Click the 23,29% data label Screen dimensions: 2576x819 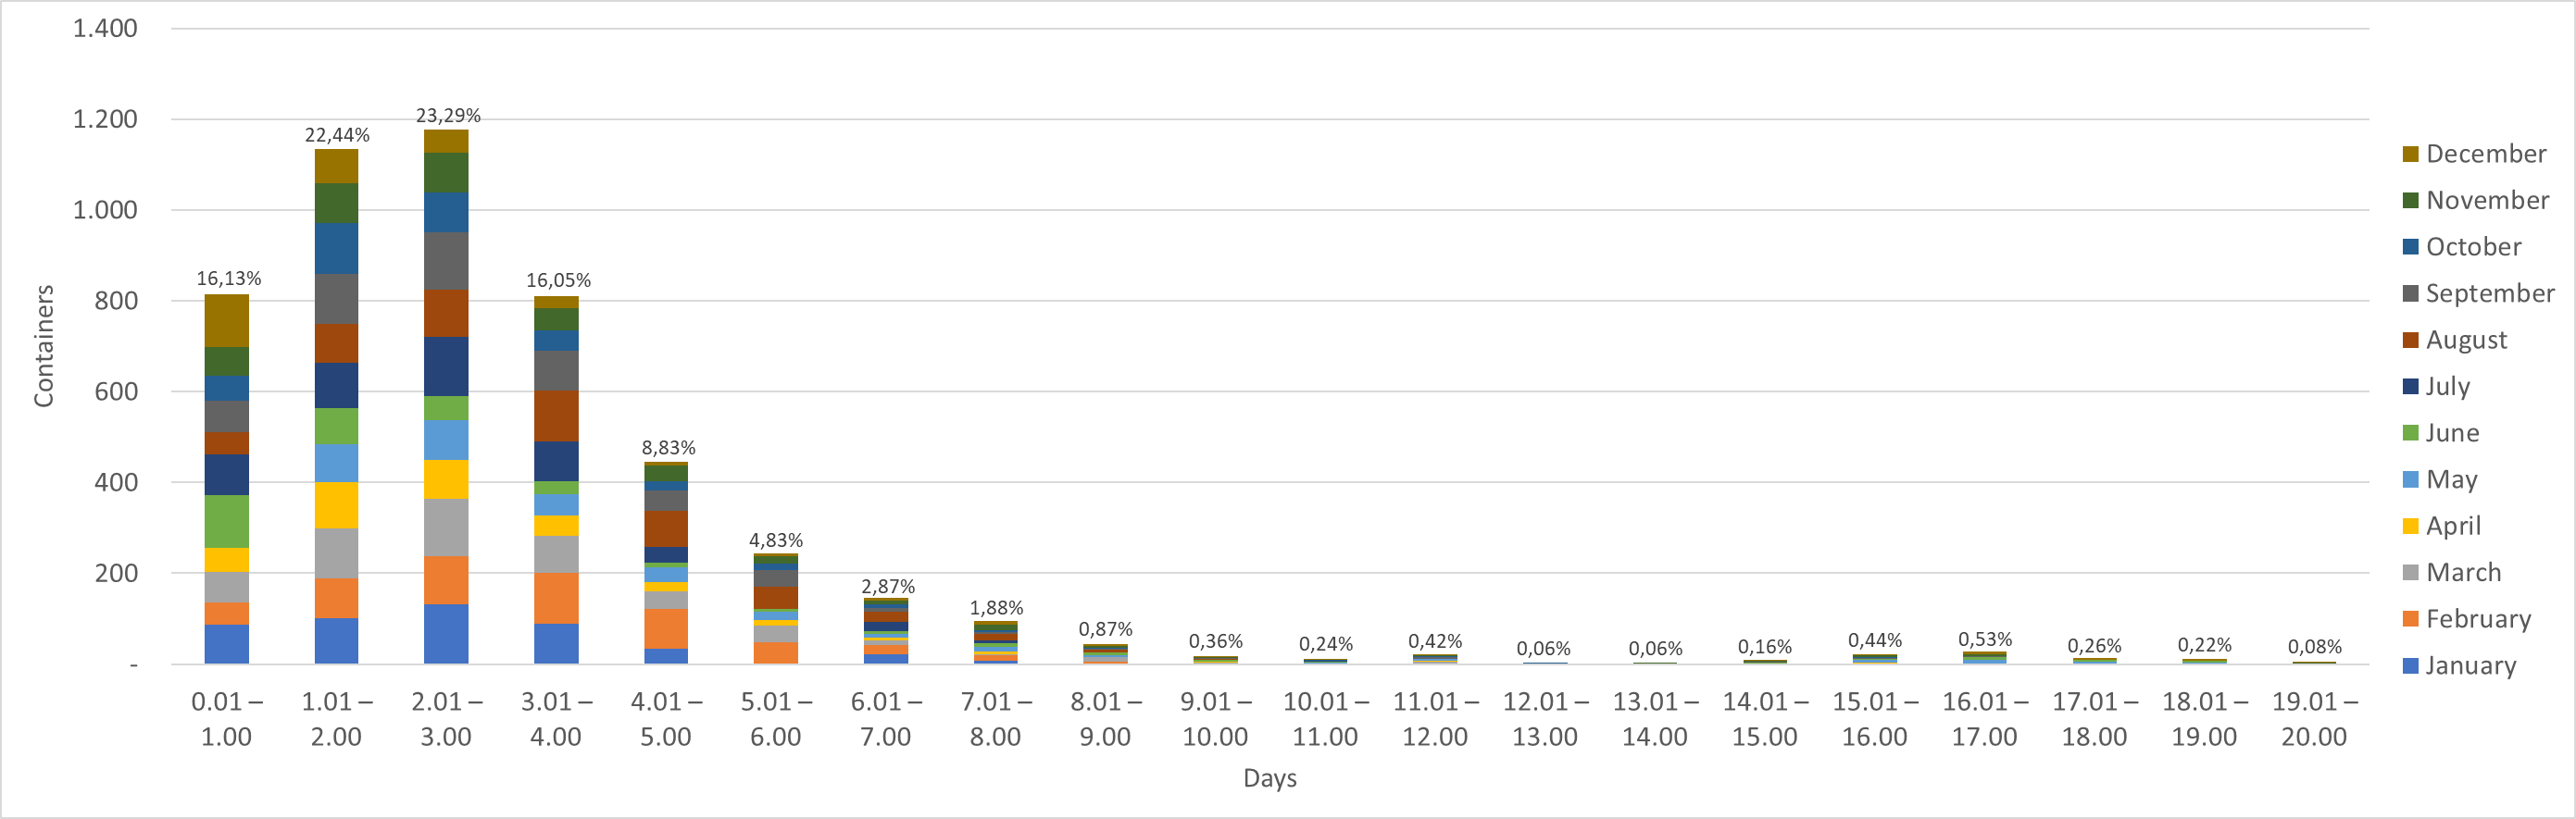[x=448, y=116]
